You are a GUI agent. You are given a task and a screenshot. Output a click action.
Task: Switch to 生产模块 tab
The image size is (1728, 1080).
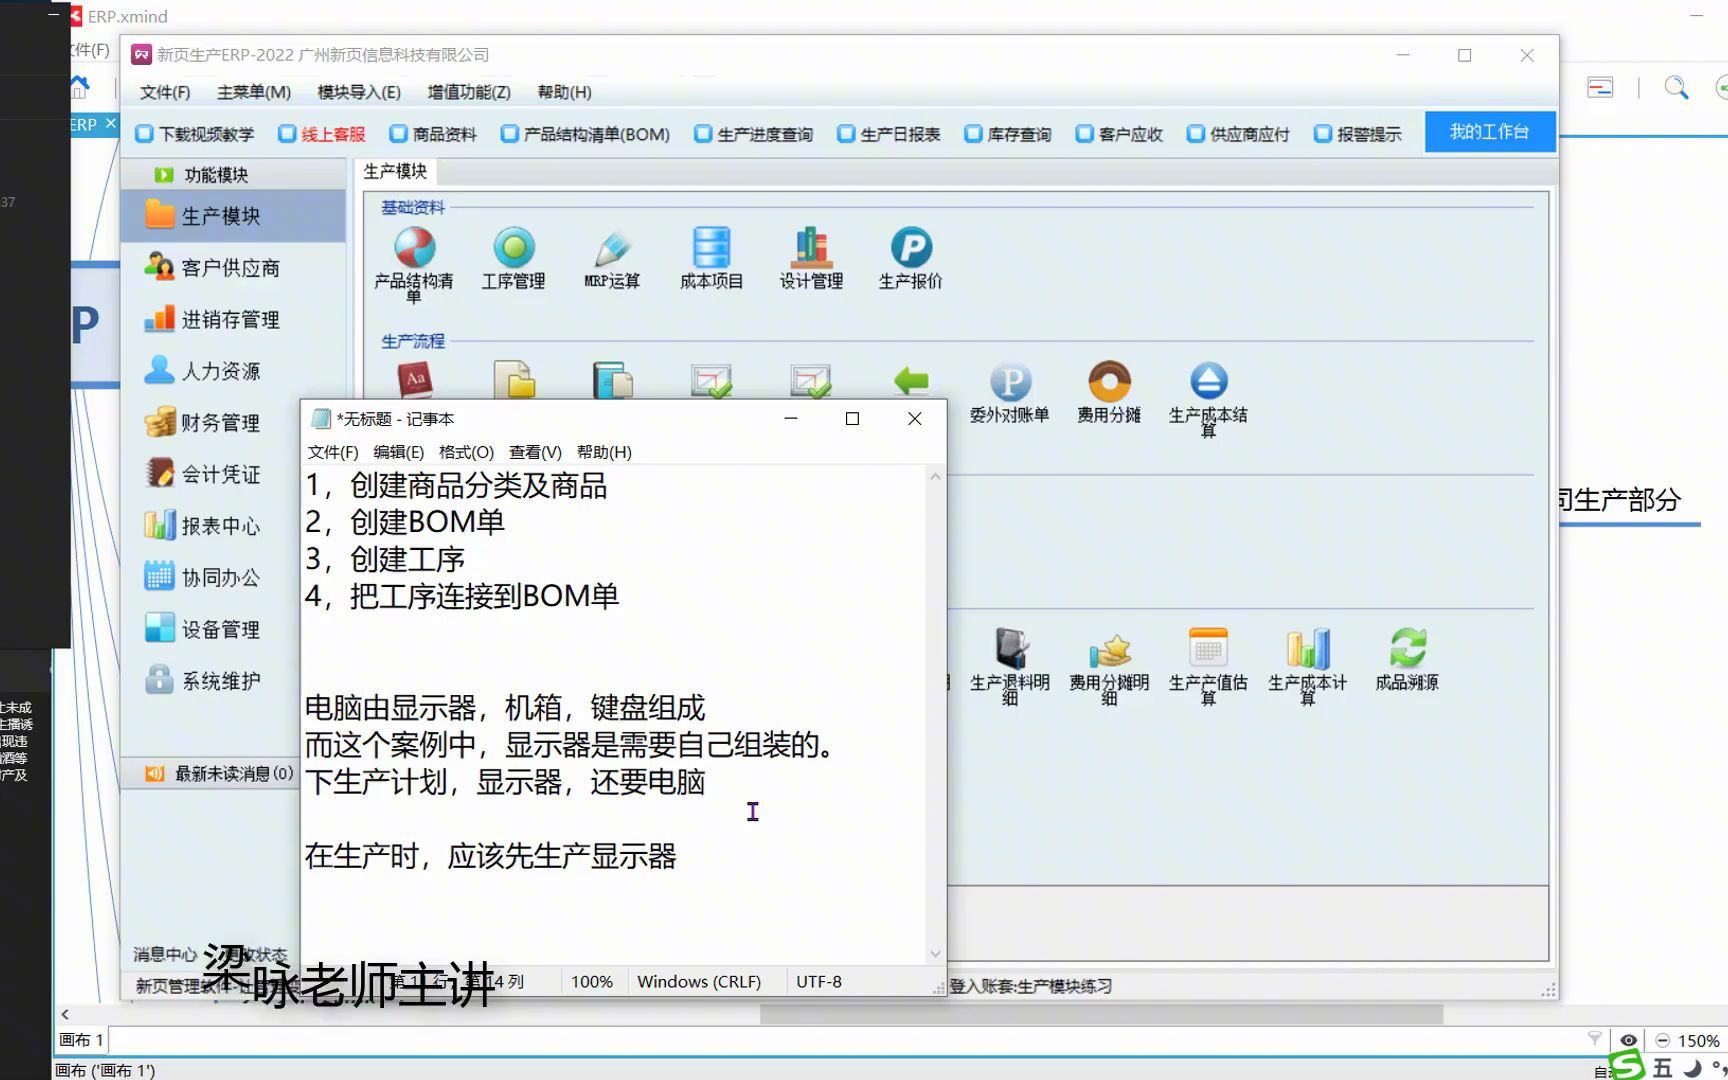click(395, 172)
